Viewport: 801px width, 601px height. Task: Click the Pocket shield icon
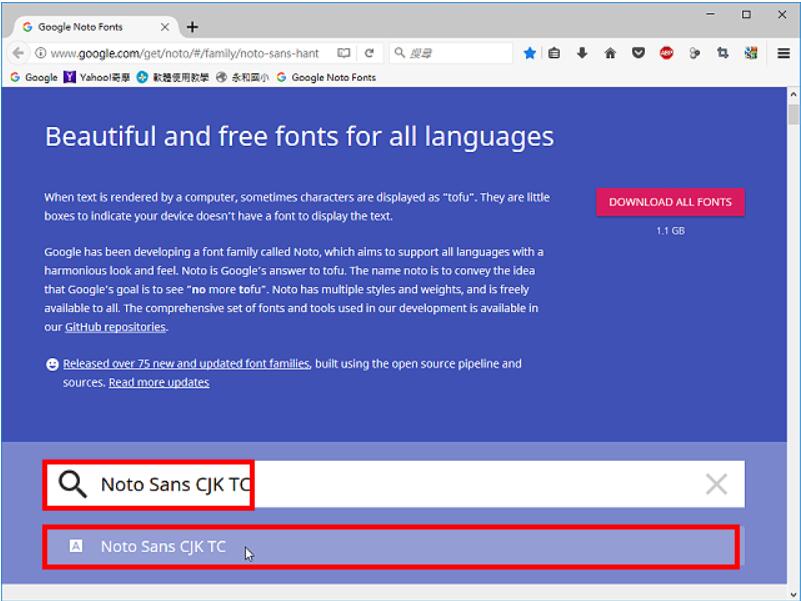click(638, 53)
